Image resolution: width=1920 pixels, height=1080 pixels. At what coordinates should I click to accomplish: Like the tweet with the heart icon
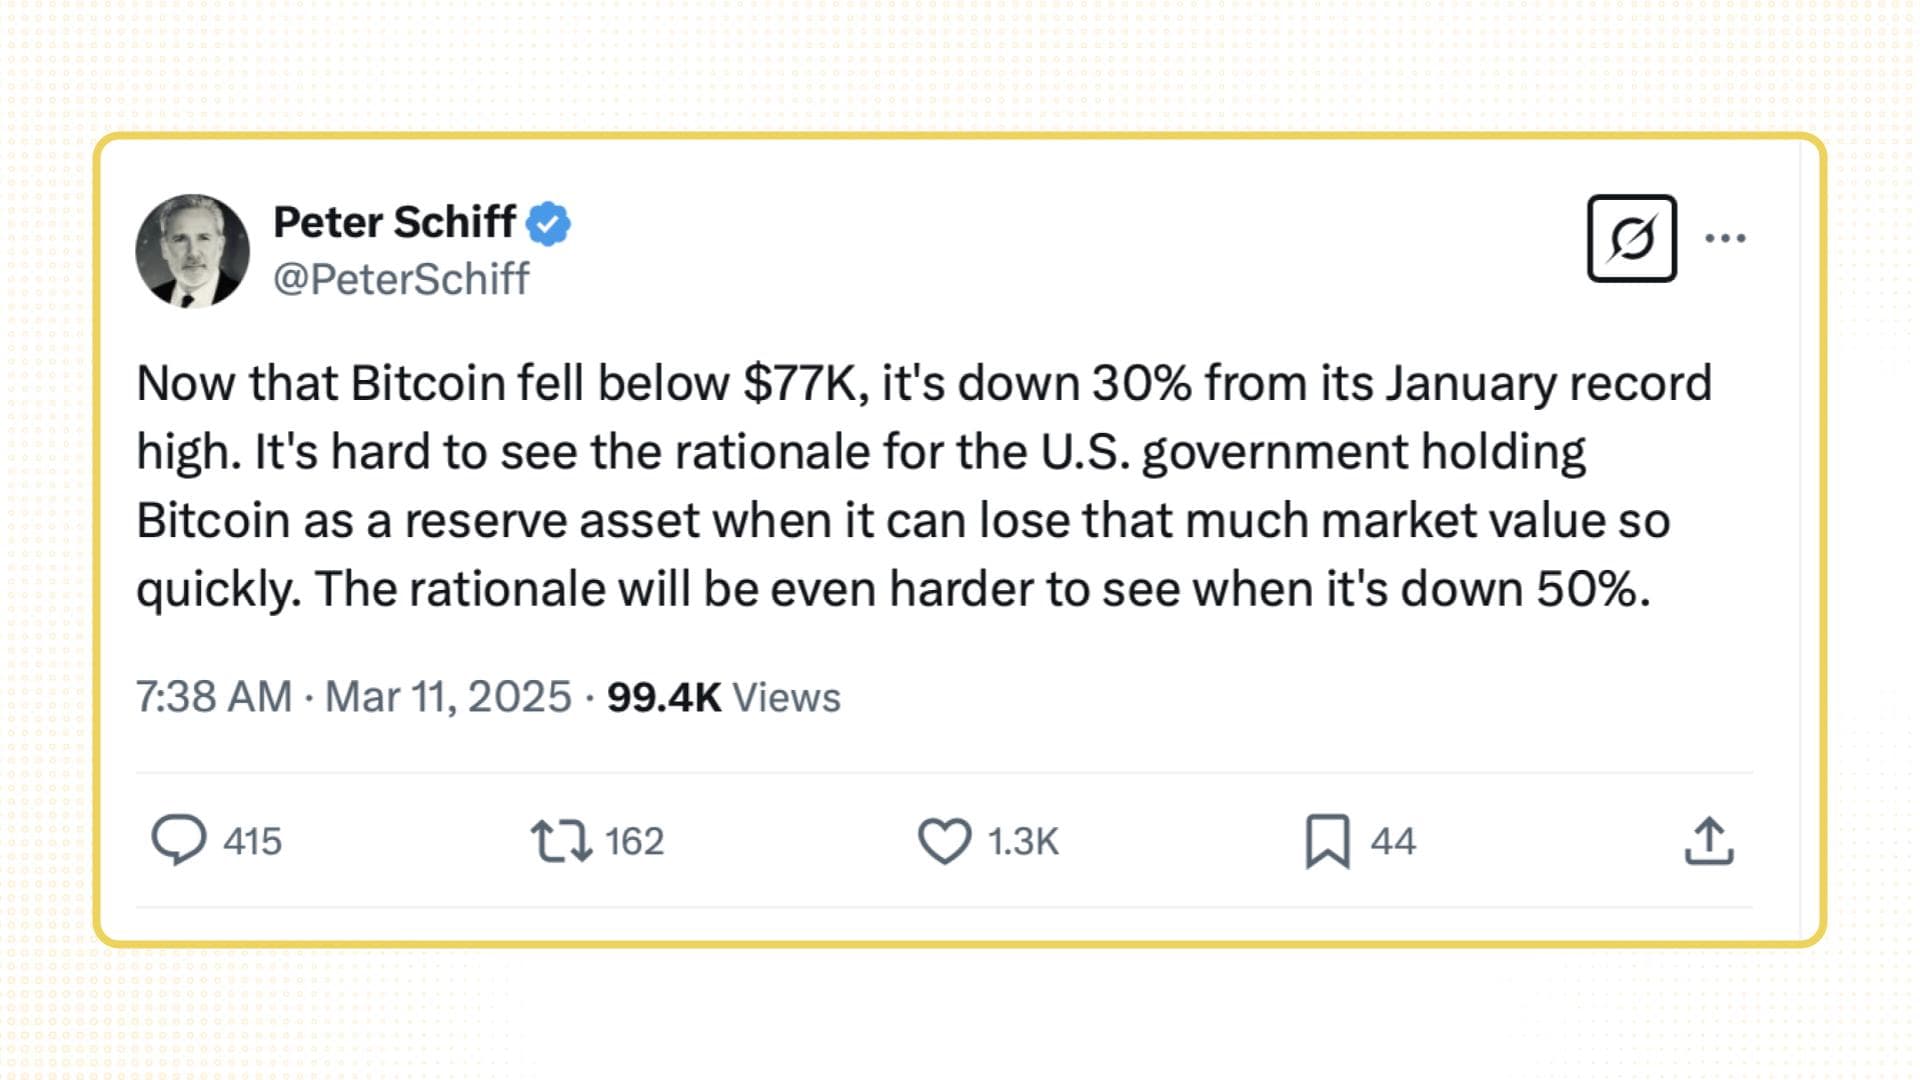[944, 841]
